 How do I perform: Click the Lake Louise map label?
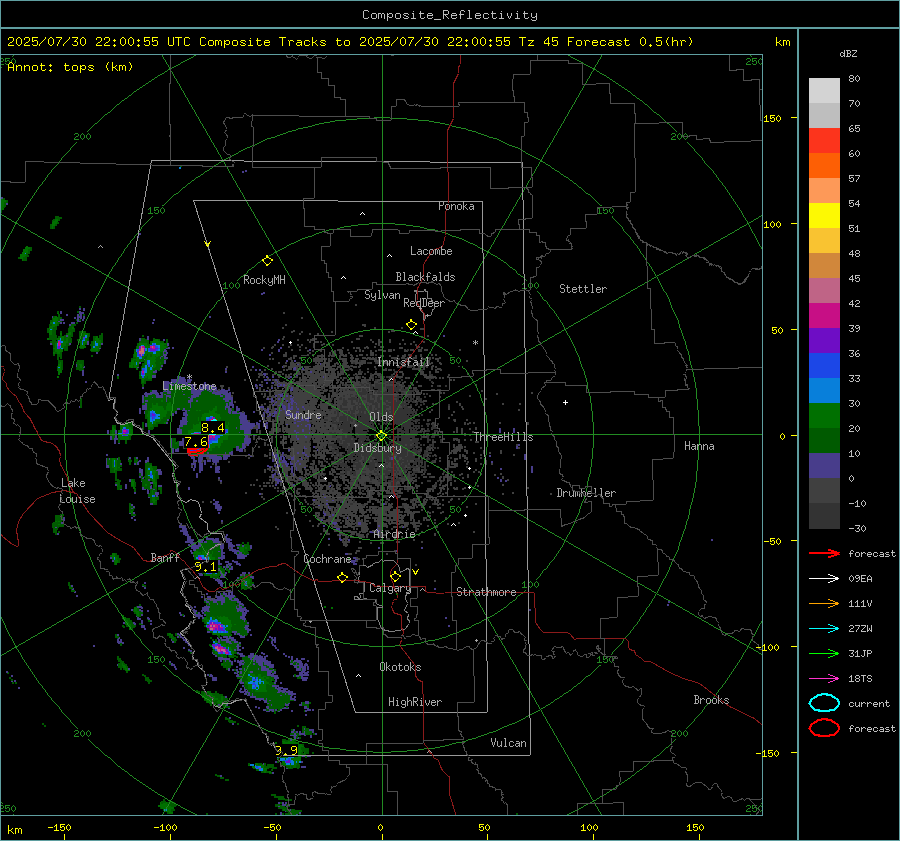click(77, 491)
